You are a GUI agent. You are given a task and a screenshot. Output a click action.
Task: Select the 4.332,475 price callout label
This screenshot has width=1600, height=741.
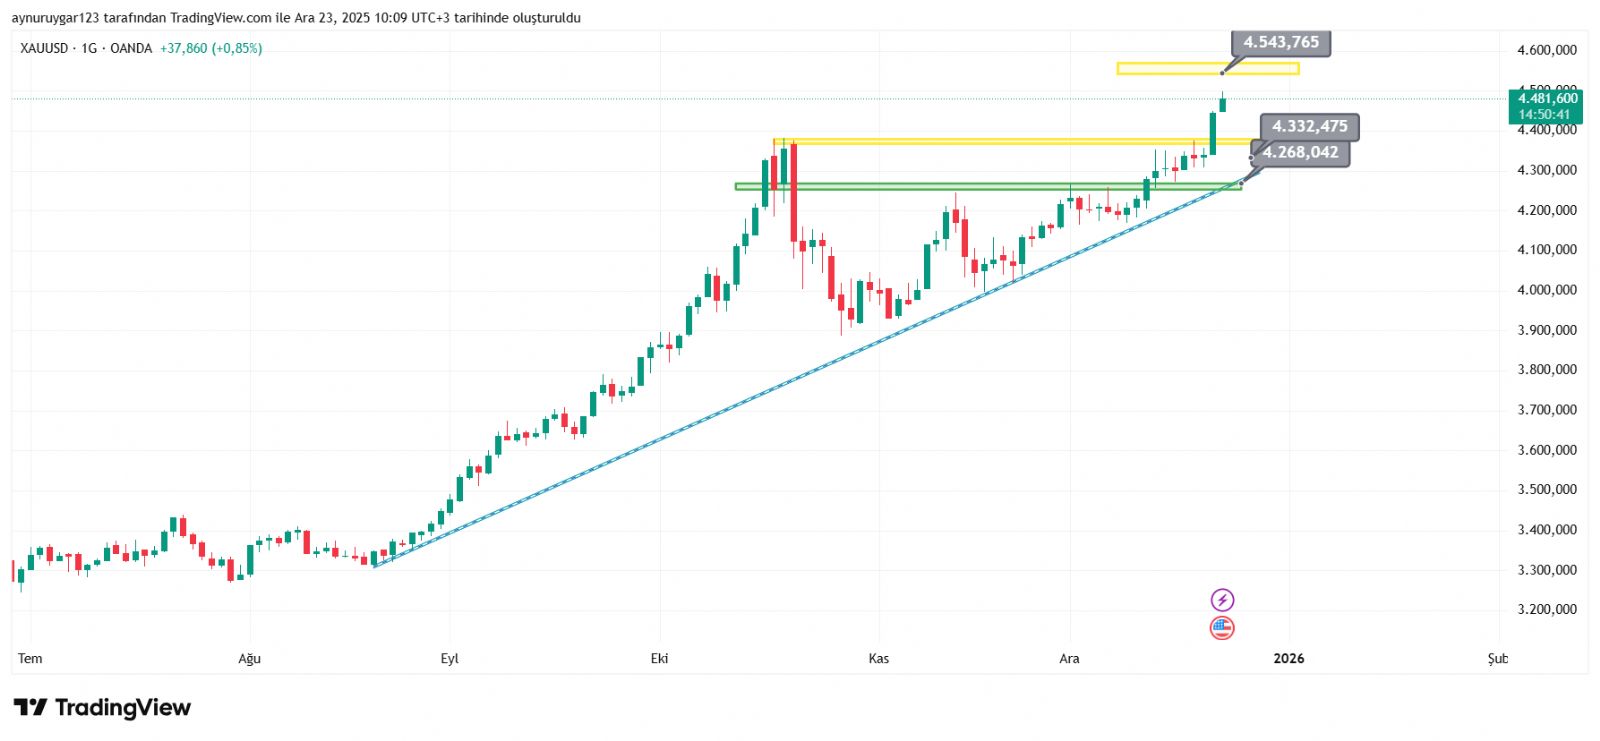pos(1309,127)
